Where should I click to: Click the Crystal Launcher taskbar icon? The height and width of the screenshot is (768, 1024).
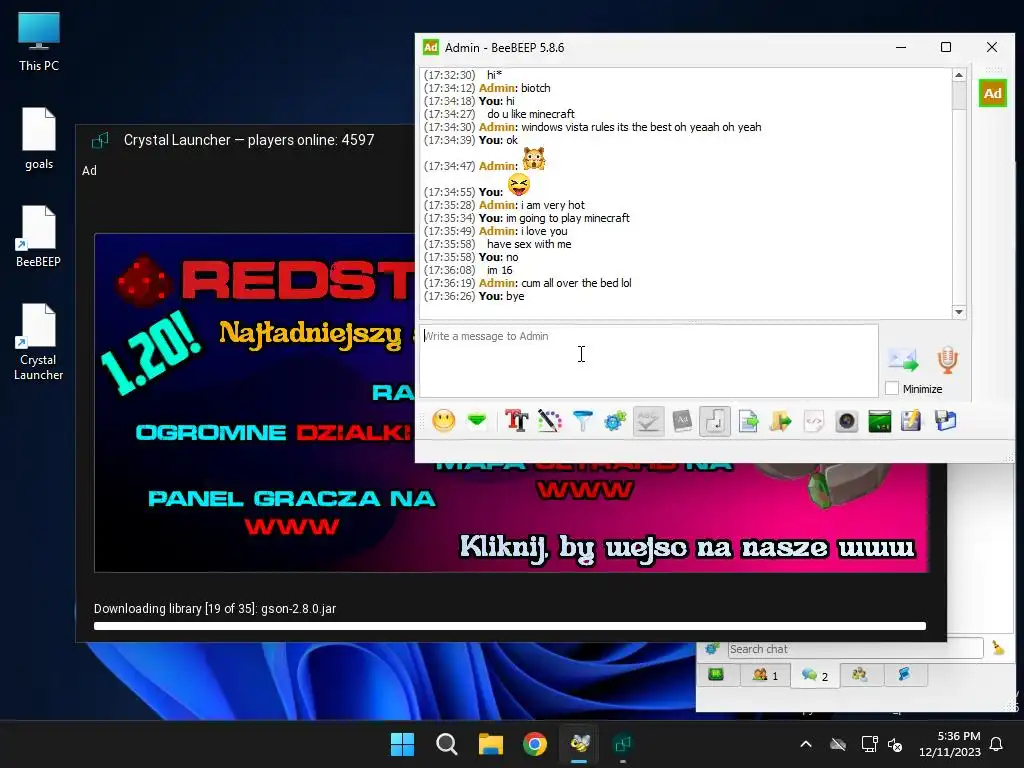tap(623, 744)
